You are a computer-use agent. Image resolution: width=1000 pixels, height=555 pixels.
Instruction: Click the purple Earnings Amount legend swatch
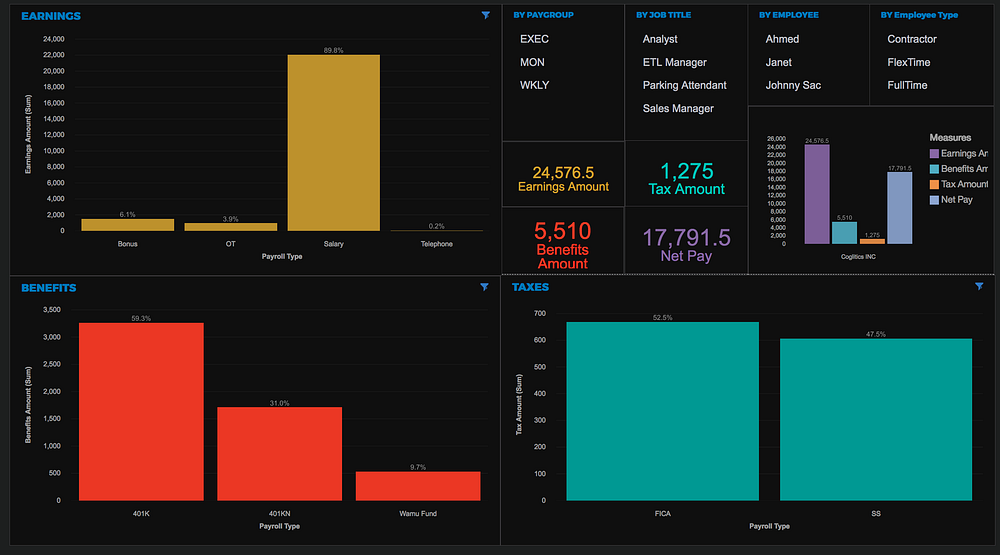tap(934, 154)
